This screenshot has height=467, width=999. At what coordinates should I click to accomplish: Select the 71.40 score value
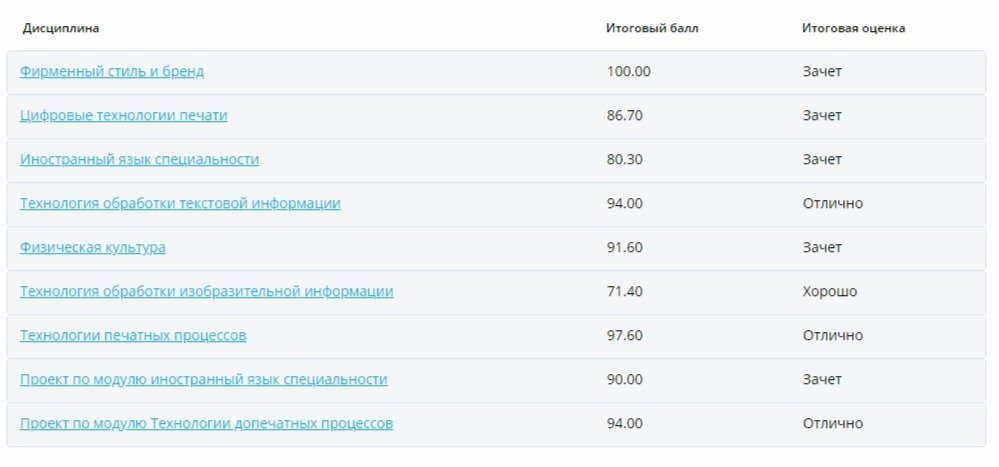tap(624, 292)
